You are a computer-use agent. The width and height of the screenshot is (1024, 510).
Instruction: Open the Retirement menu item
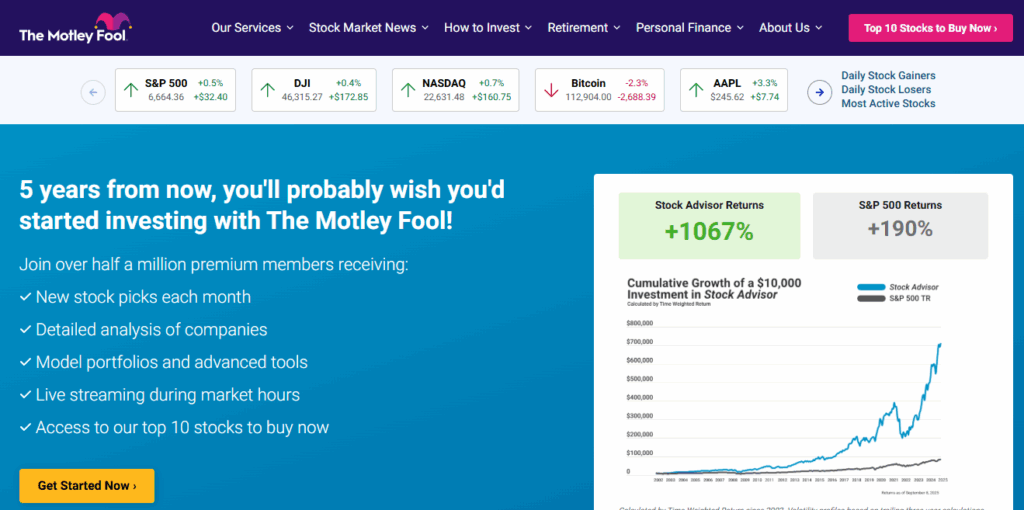click(x=583, y=28)
